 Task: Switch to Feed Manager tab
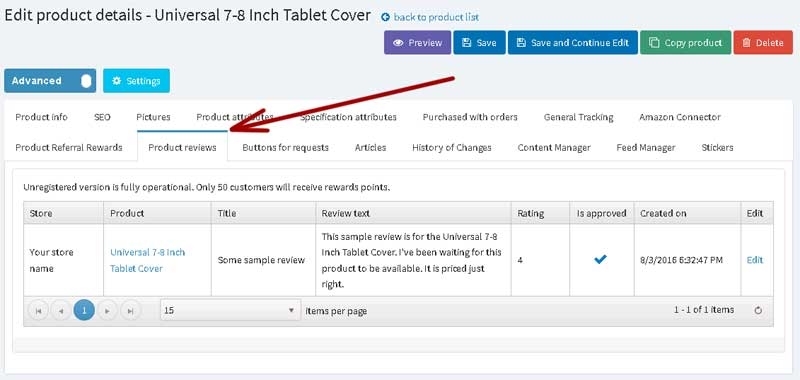[645, 147]
